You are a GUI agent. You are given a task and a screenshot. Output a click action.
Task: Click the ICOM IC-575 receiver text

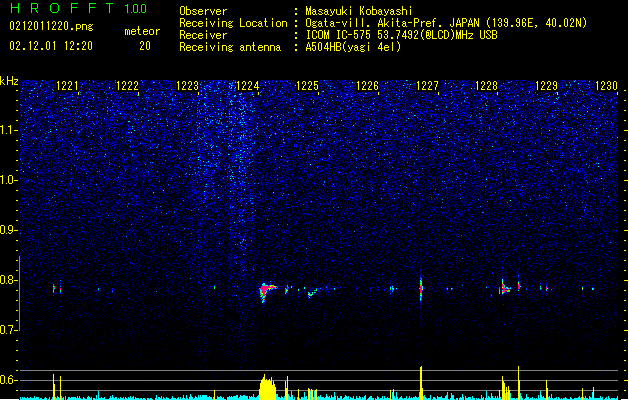401,35
